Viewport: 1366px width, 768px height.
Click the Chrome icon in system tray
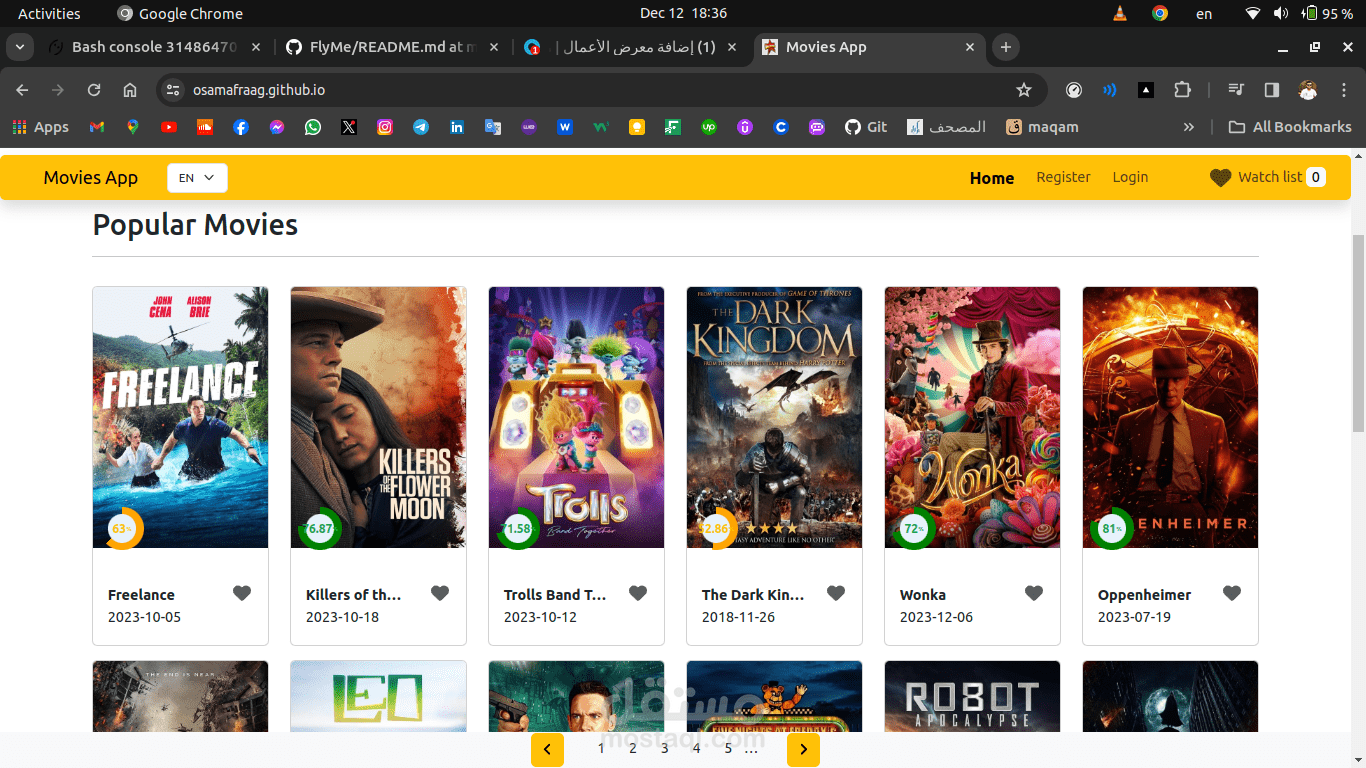point(1160,13)
